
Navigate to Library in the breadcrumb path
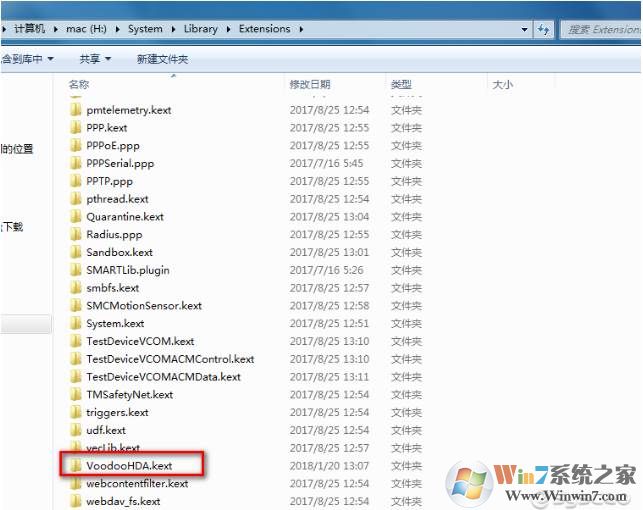click(x=200, y=29)
